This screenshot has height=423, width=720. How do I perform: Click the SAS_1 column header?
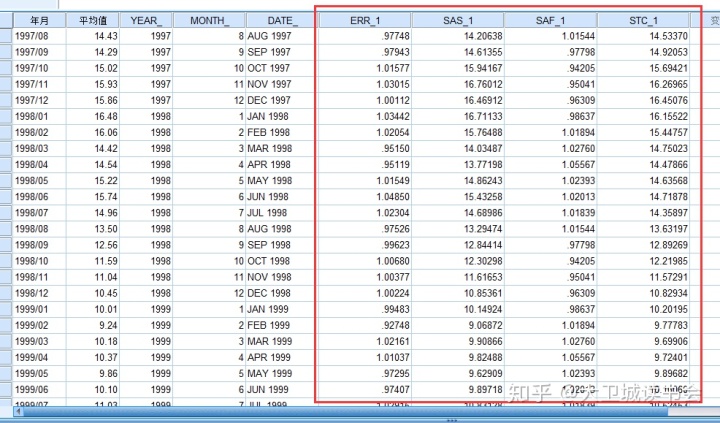click(x=458, y=21)
